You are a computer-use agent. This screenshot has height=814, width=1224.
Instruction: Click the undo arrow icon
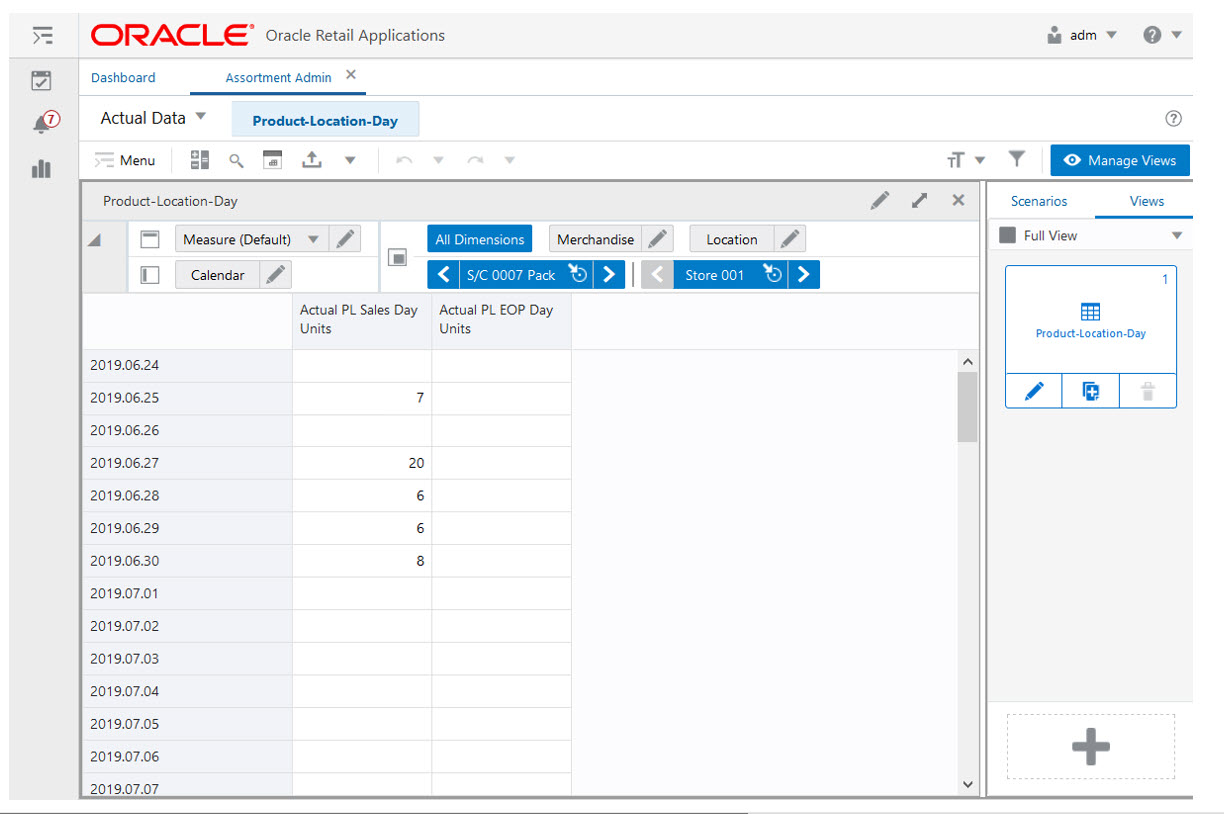pyautogui.click(x=404, y=160)
